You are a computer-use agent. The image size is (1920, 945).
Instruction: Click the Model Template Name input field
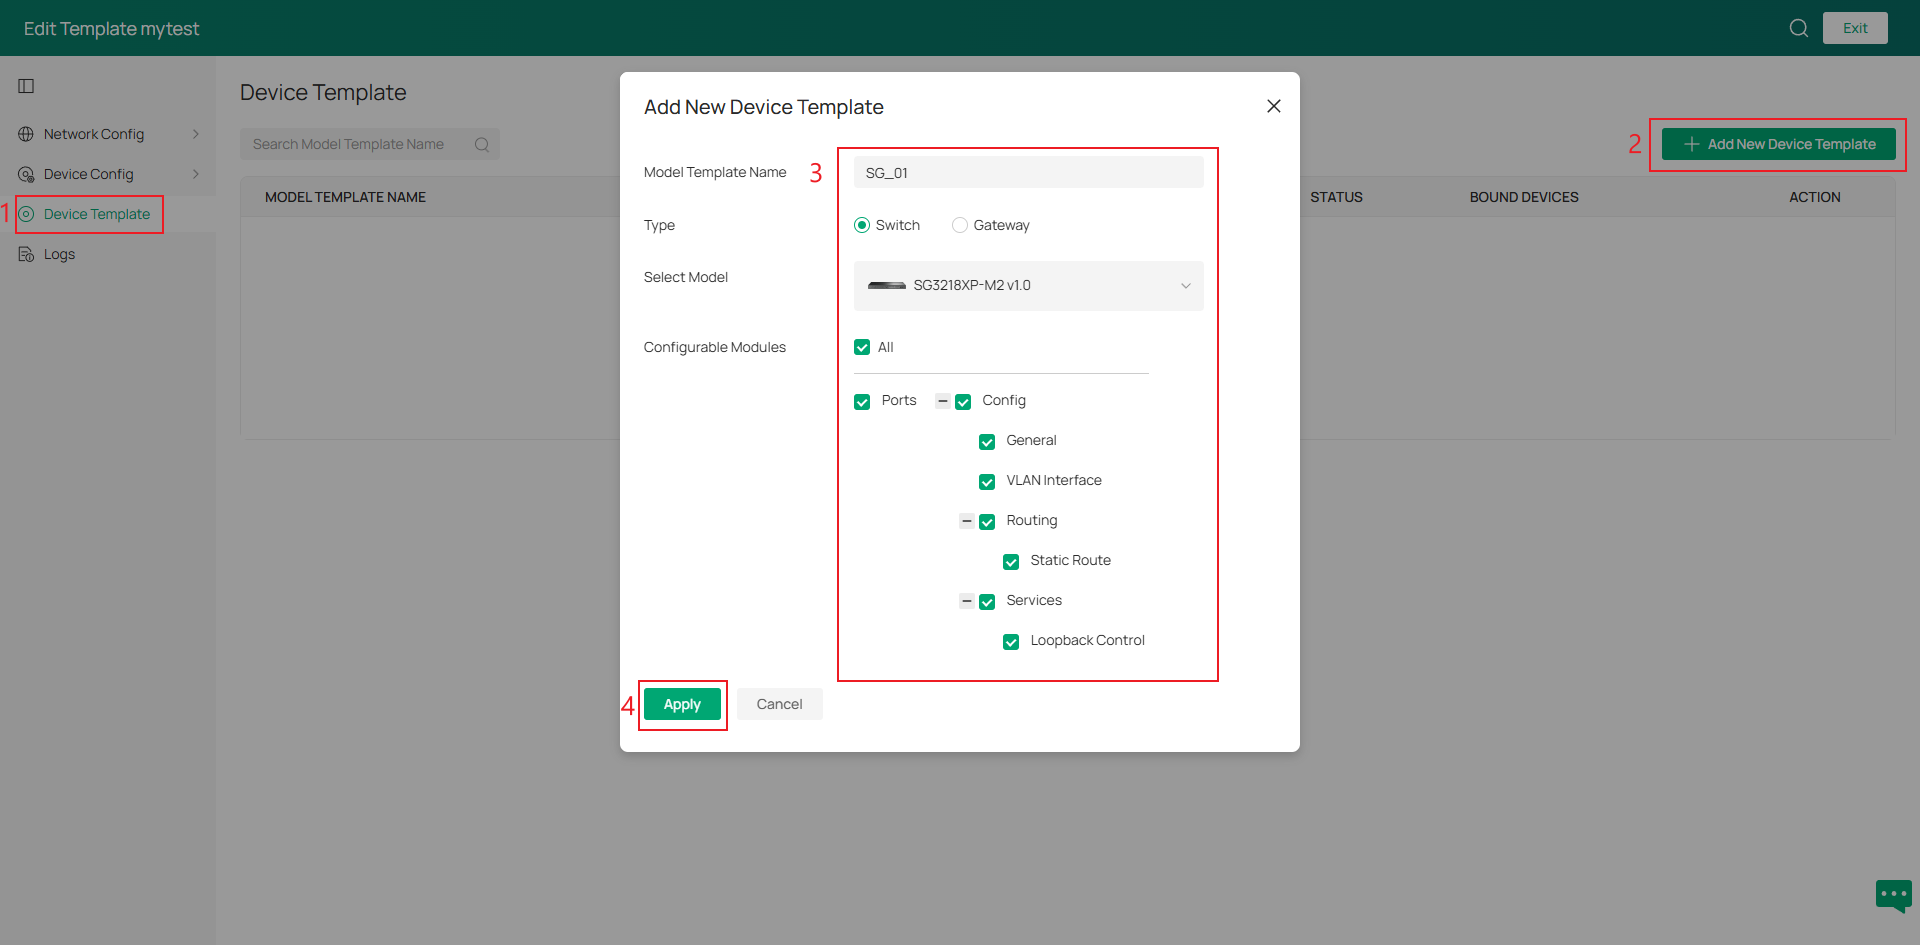click(x=1028, y=172)
